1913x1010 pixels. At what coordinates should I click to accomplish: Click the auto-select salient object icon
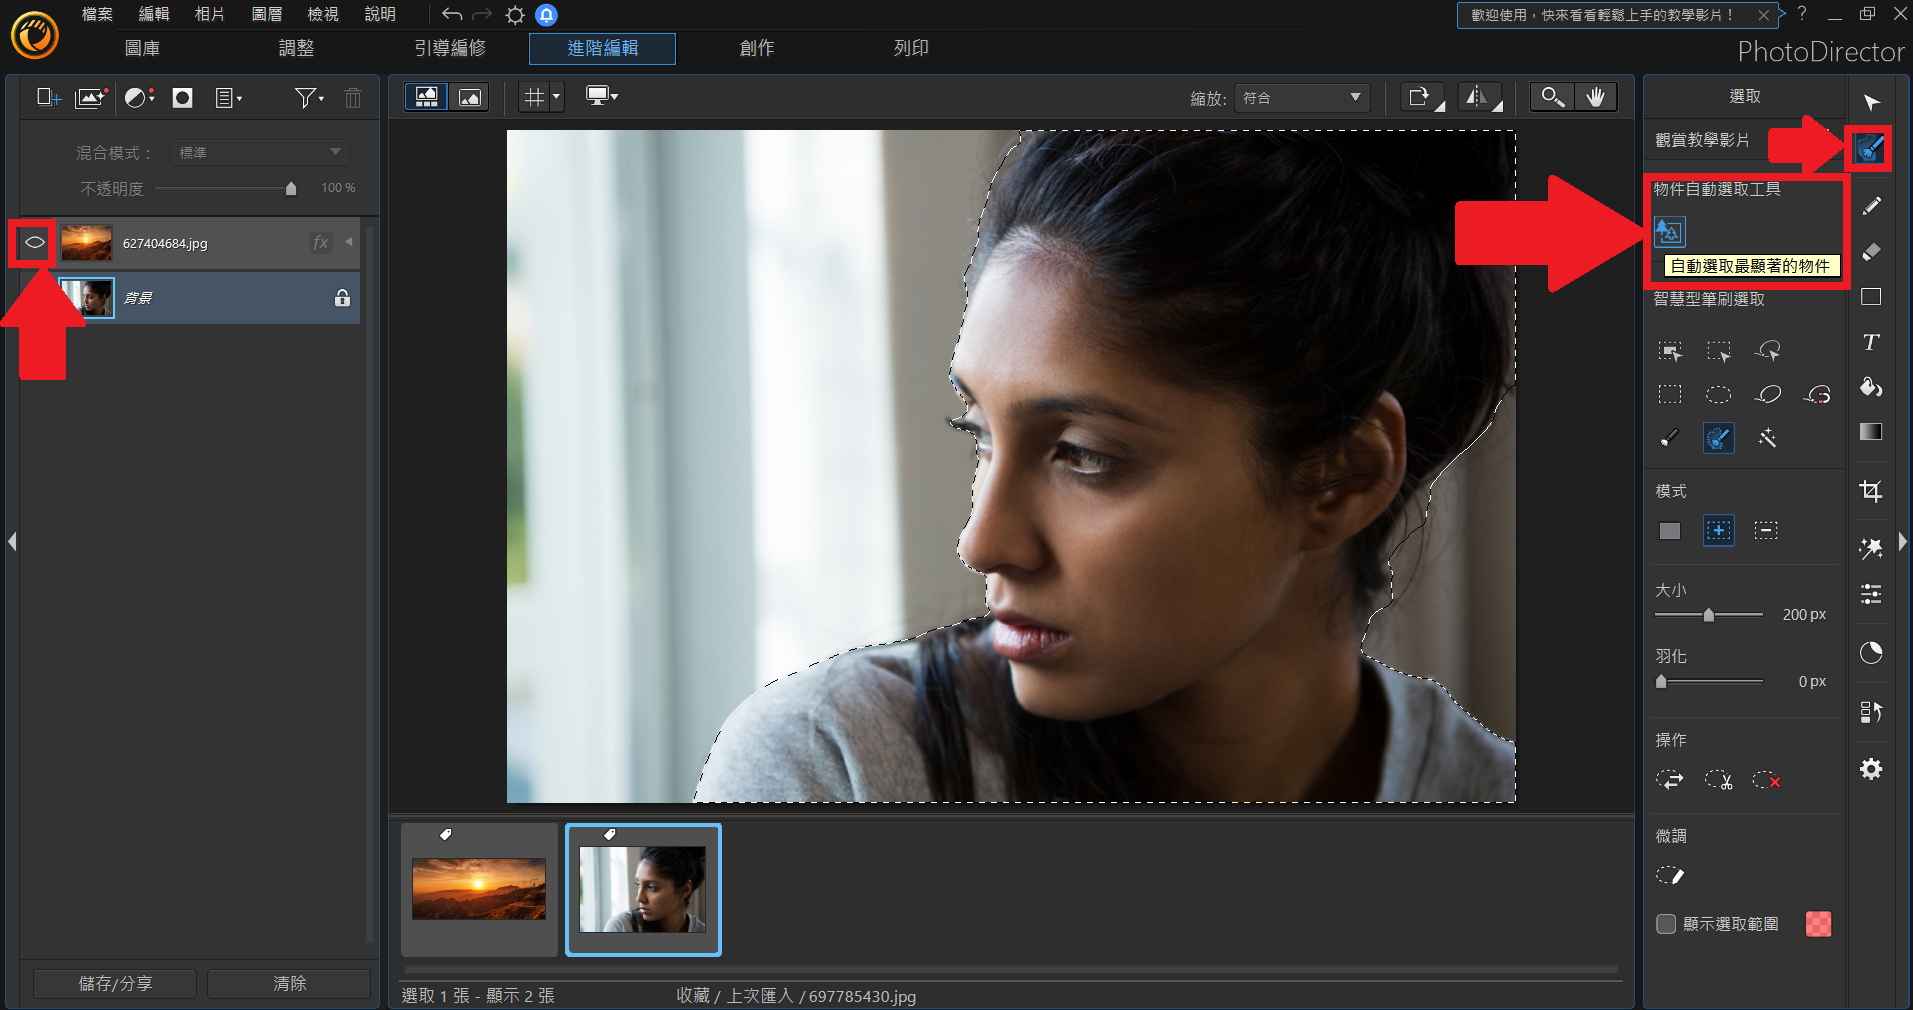tap(1669, 232)
